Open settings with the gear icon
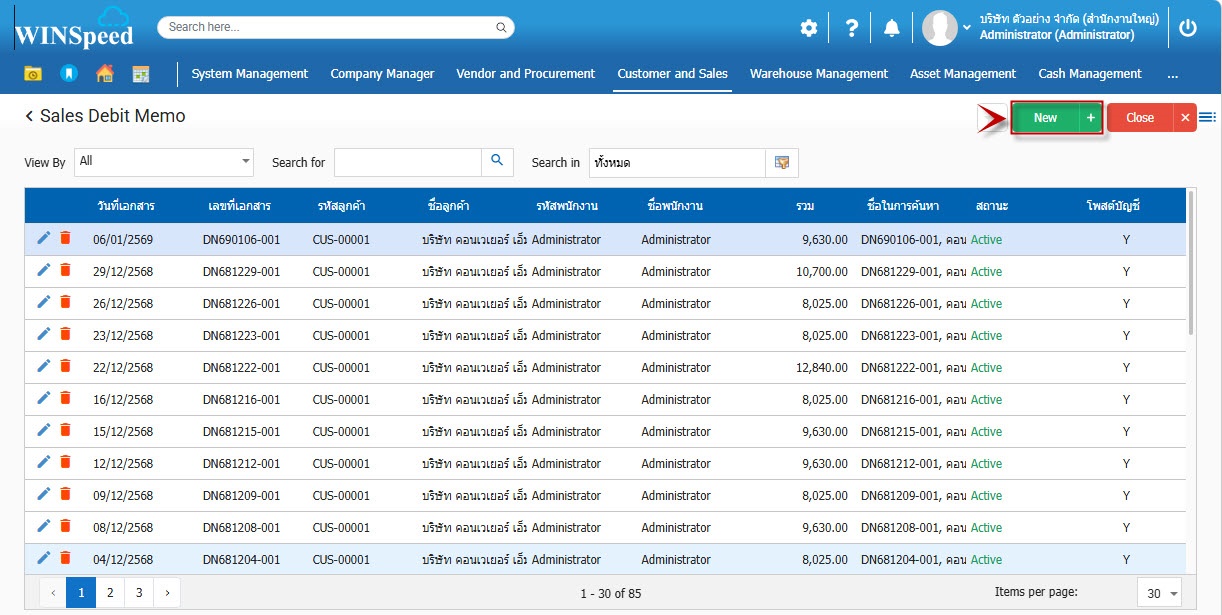The height and width of the screenshot is (615, 1222). (809, 28)
